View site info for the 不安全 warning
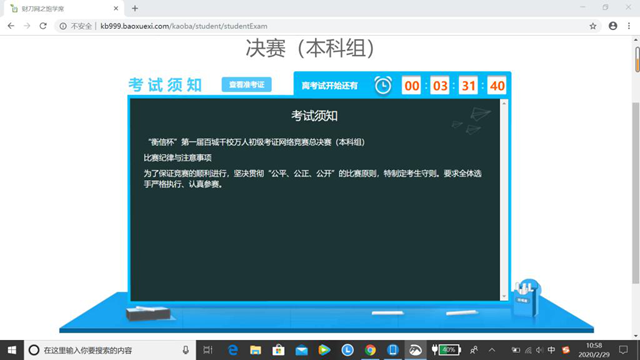 [x=76, y=26]
